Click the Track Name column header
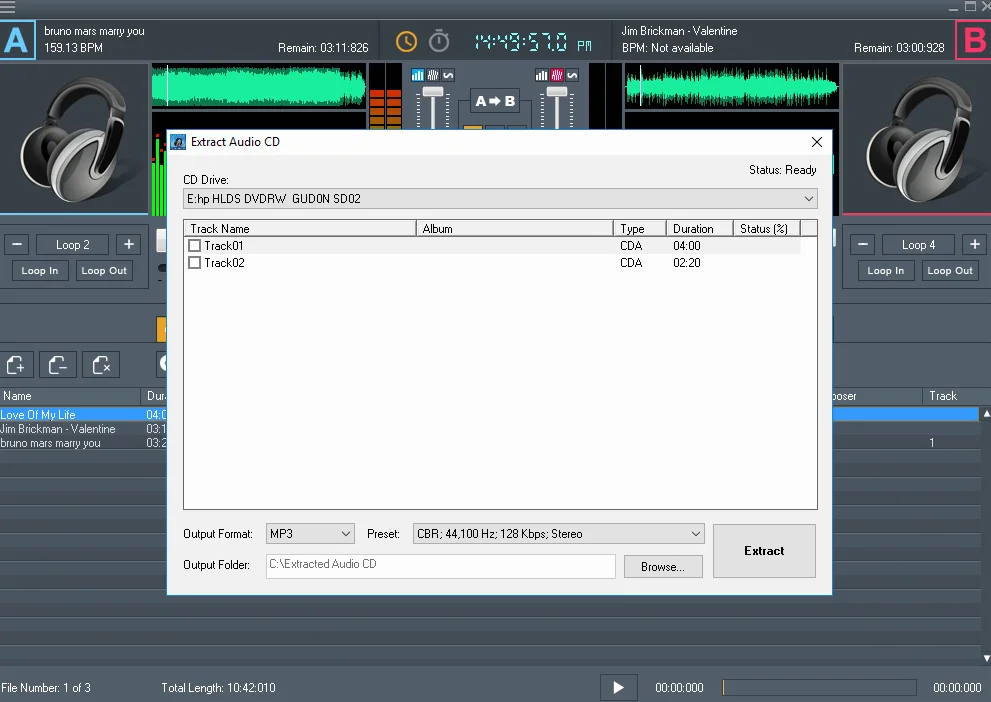991x702 pixels. click(x=300, y=229)
